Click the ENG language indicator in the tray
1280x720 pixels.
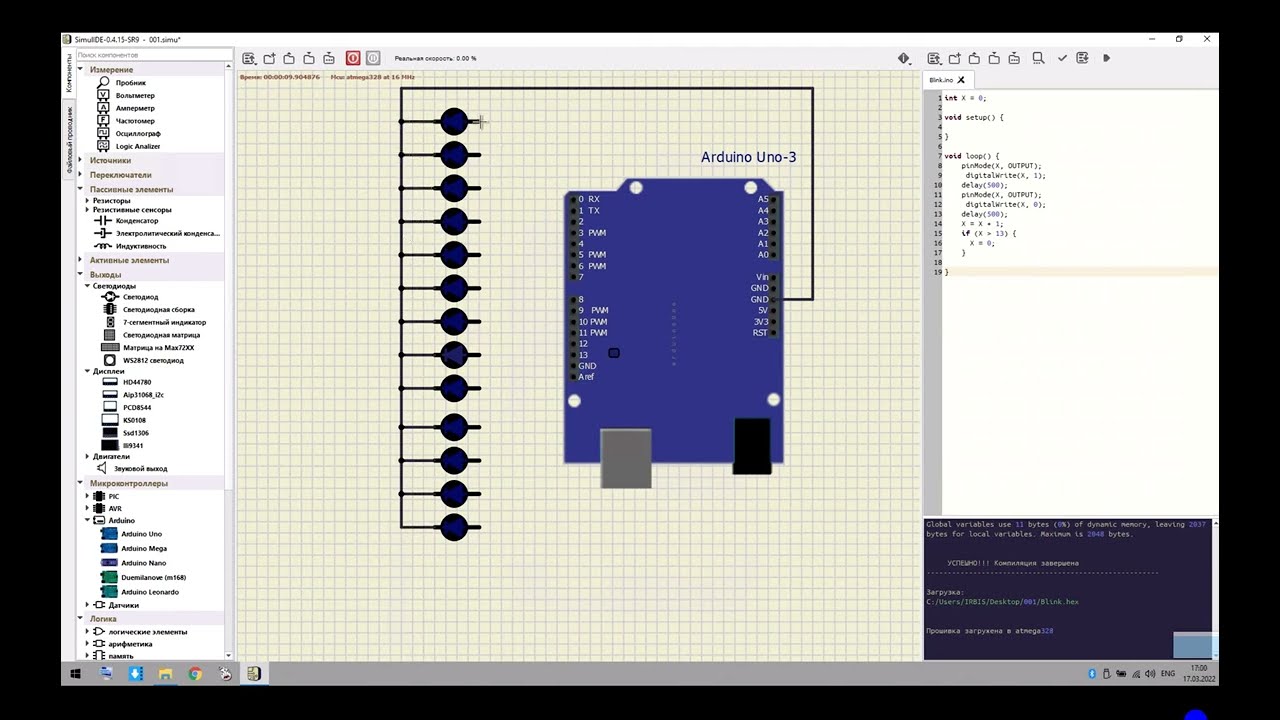pos(1167,674)
